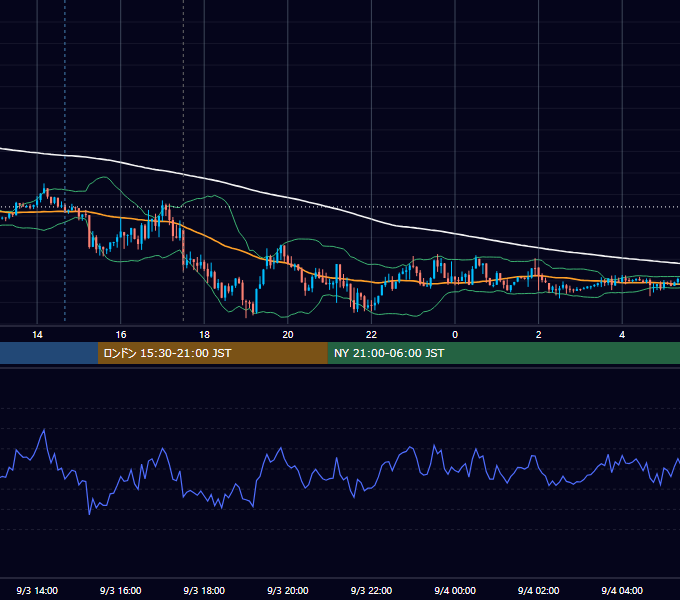Click the 9/4 04:00 date label
Viewport: 680px width, 600px height.
[x=622, y=590]
